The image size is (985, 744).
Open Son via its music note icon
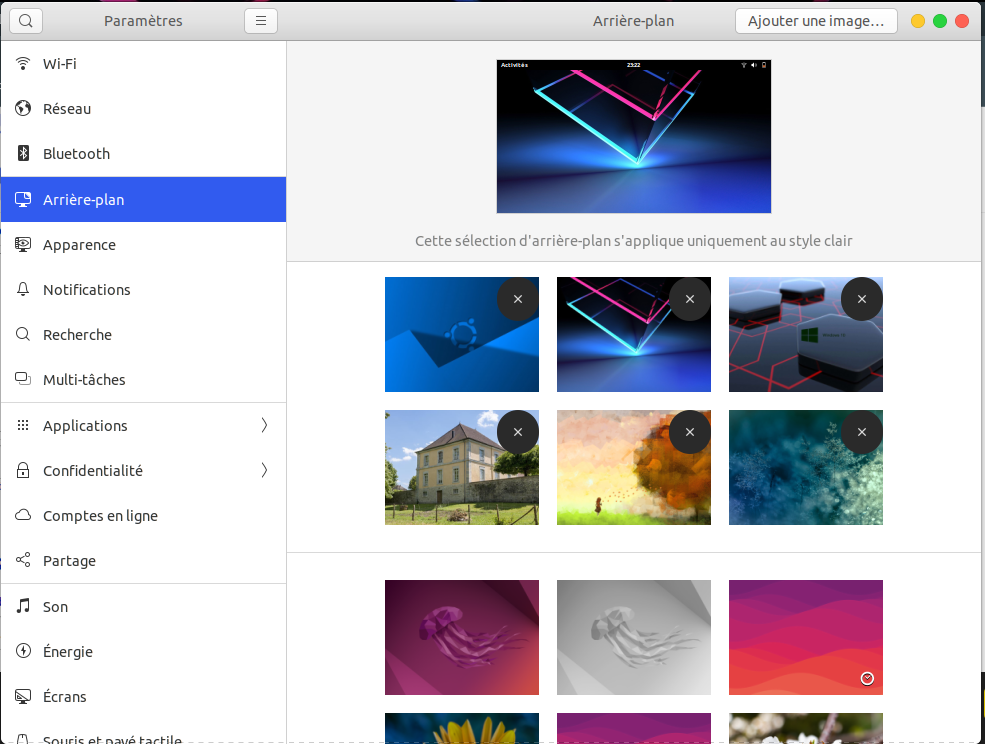[x=23, y=606]
